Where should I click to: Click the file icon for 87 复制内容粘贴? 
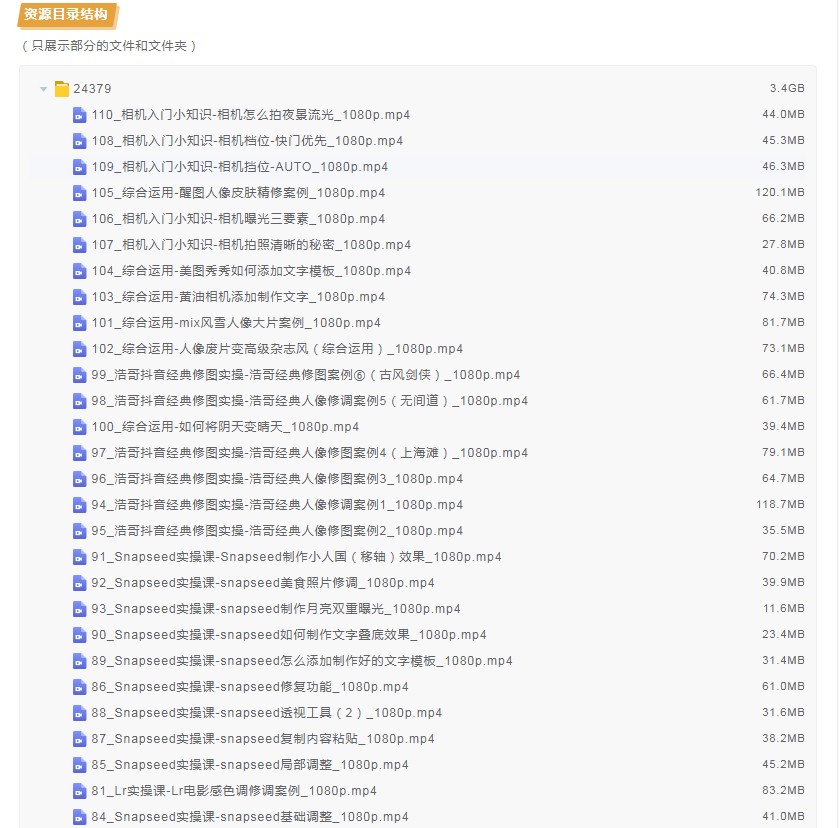click(x=79, y=739)
